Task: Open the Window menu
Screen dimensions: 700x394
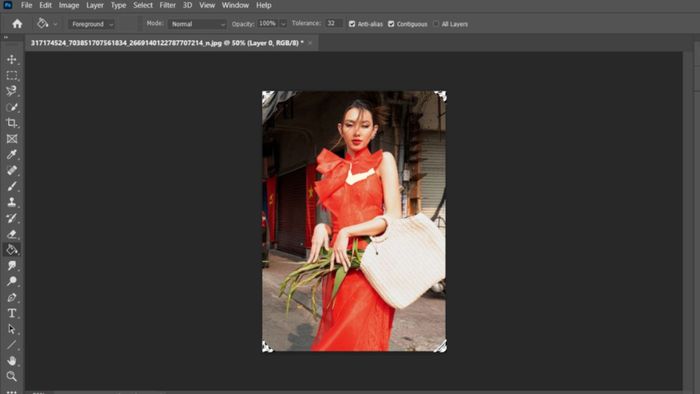Action: click(235, 5)
